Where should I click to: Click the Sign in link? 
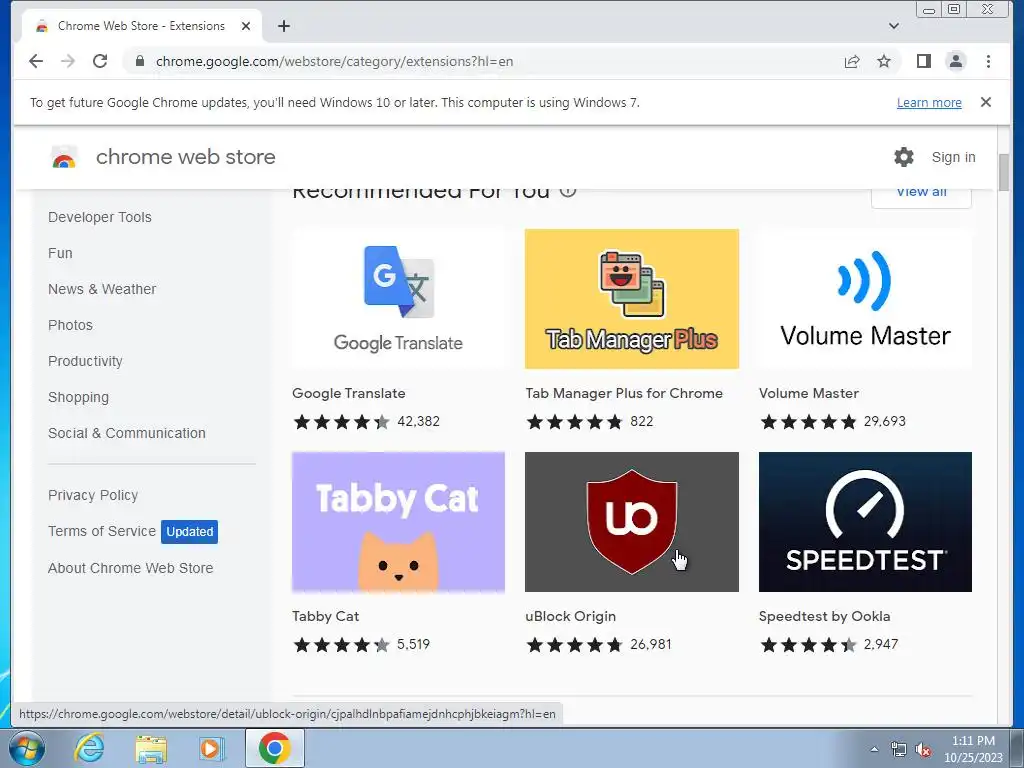953,157
